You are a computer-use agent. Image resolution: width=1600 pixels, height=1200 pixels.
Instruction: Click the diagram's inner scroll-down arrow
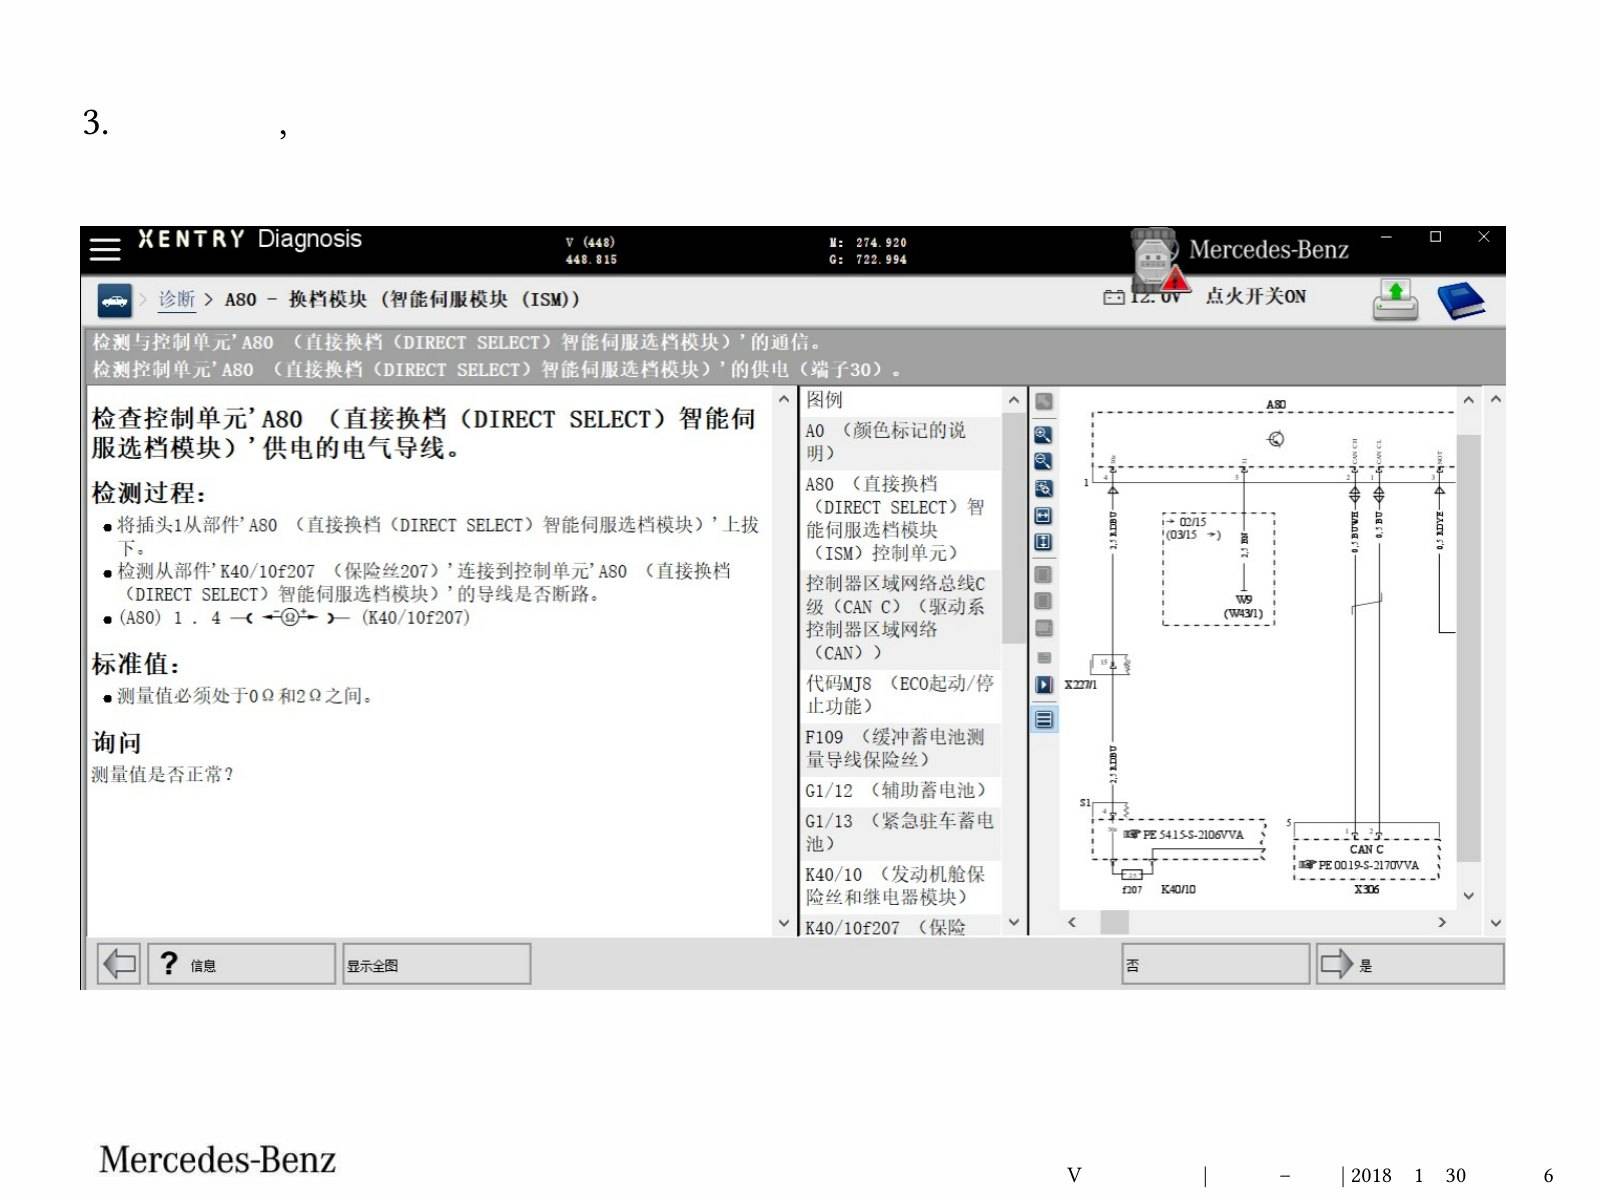point(1468,896)
